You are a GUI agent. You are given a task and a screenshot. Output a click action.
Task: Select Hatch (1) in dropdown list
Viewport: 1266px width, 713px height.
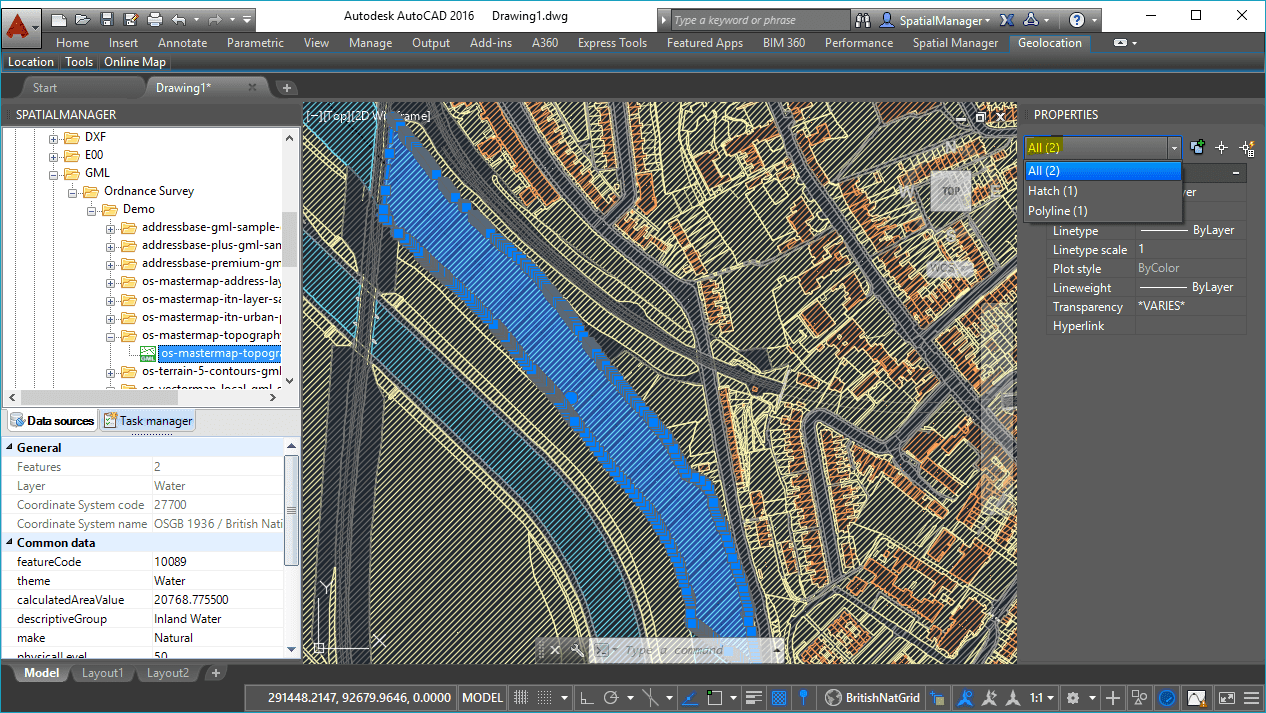(x=1103, y=190)
